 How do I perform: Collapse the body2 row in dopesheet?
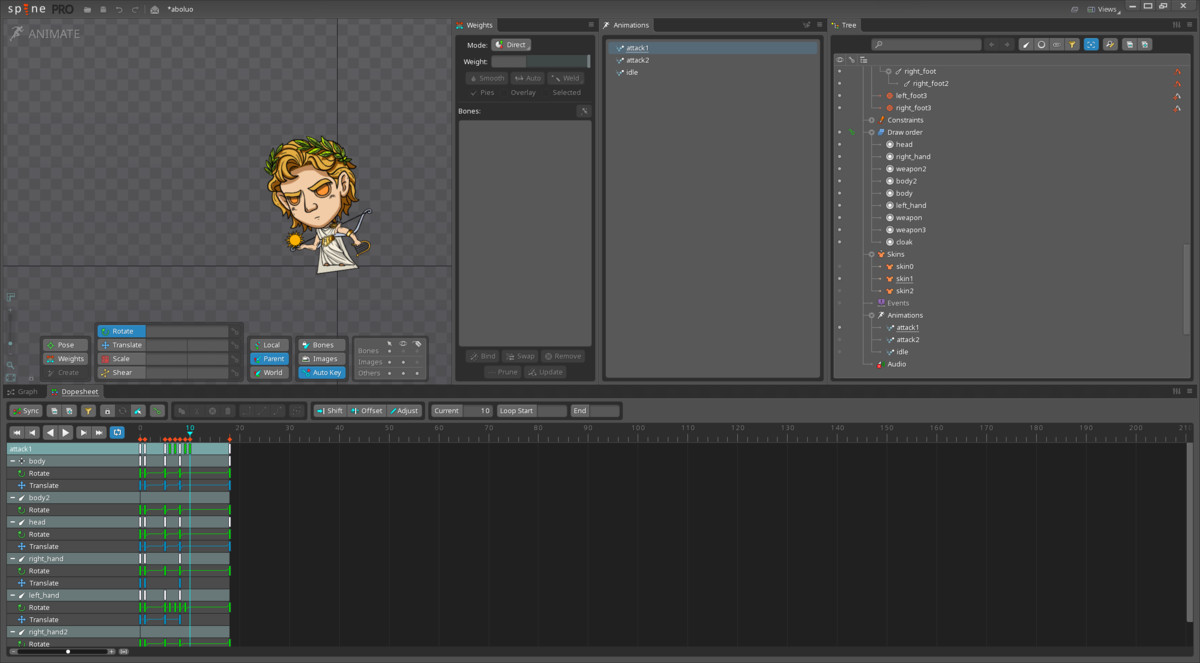[12, 498]
